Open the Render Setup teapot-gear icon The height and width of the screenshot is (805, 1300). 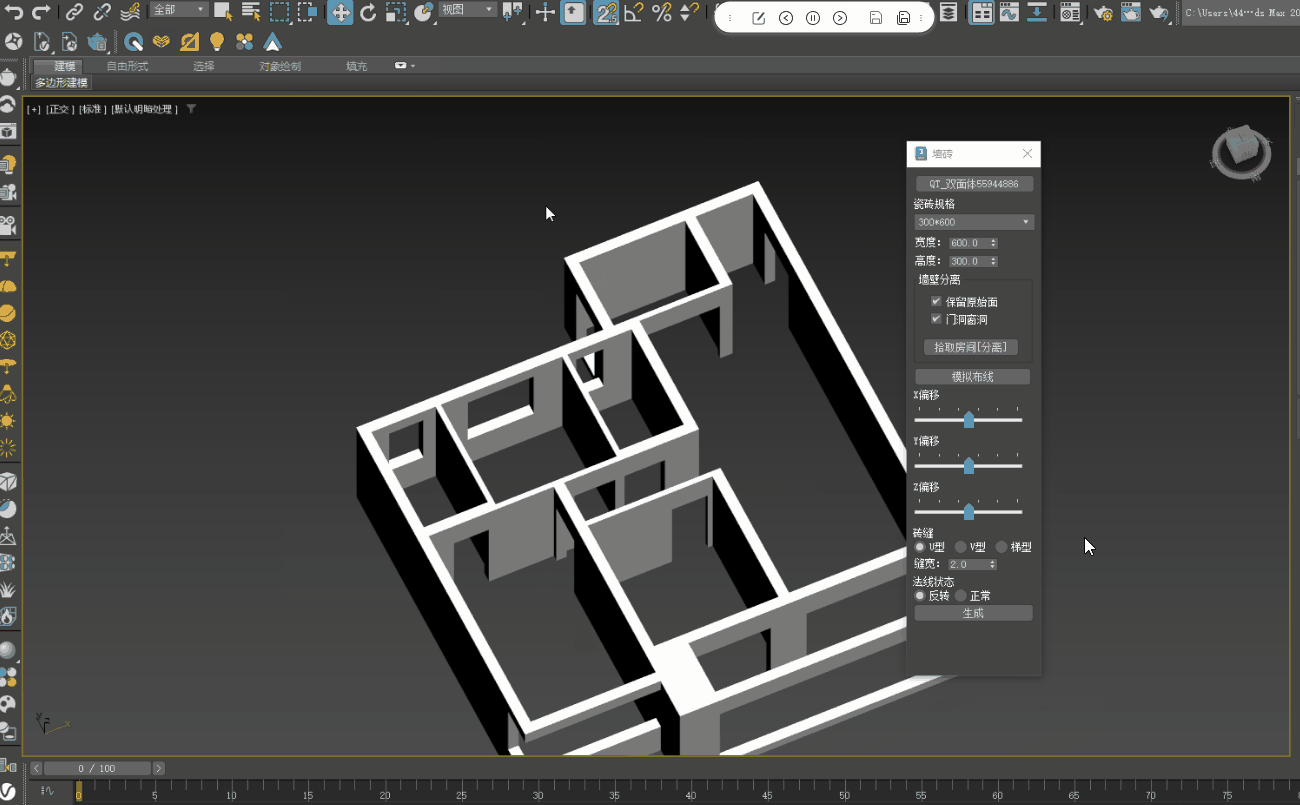click(x=1103, y=12)
